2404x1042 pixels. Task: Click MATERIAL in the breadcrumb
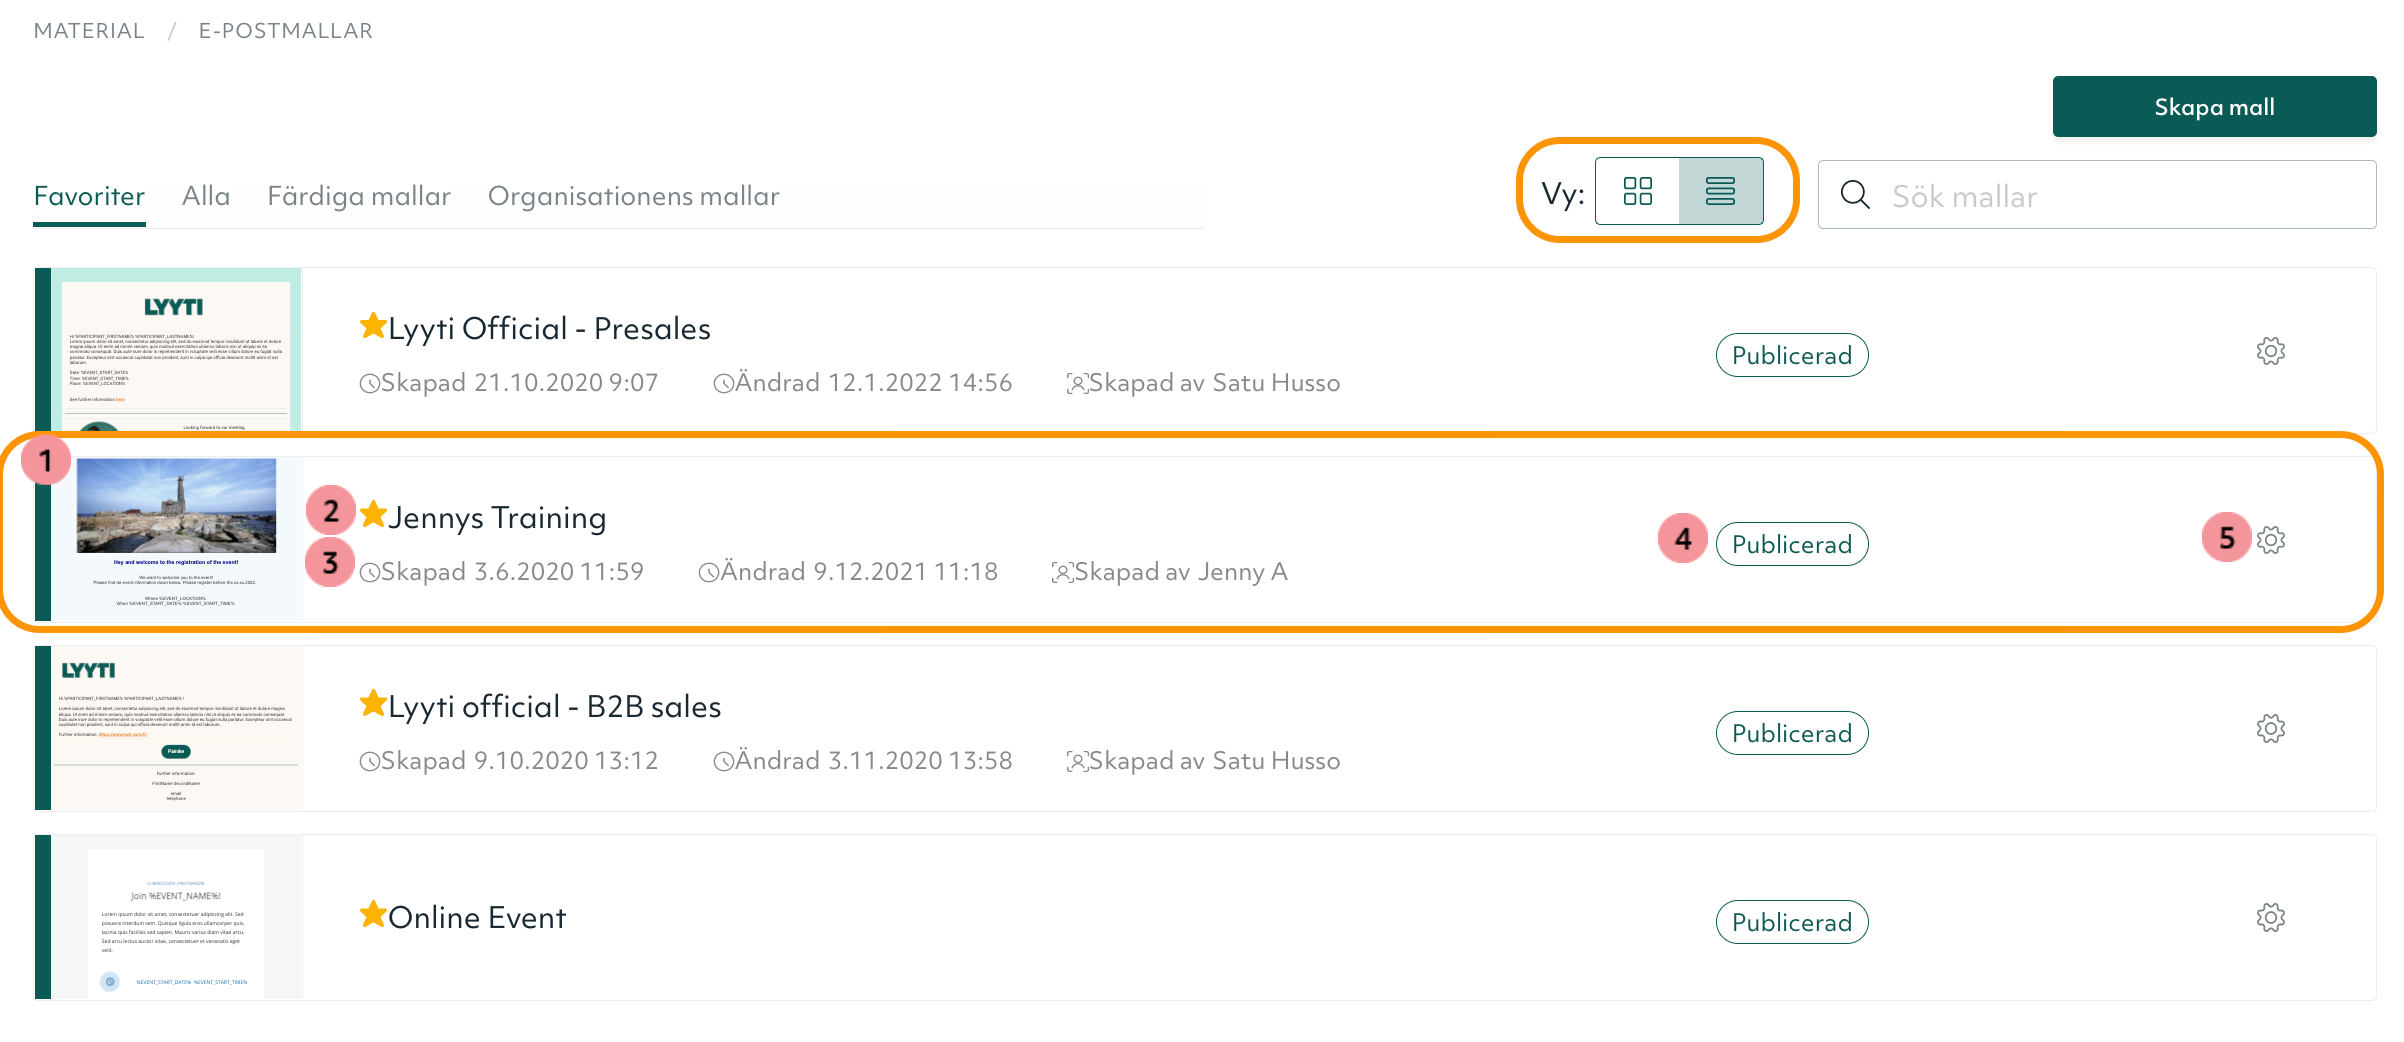click(x=89, y=31)
